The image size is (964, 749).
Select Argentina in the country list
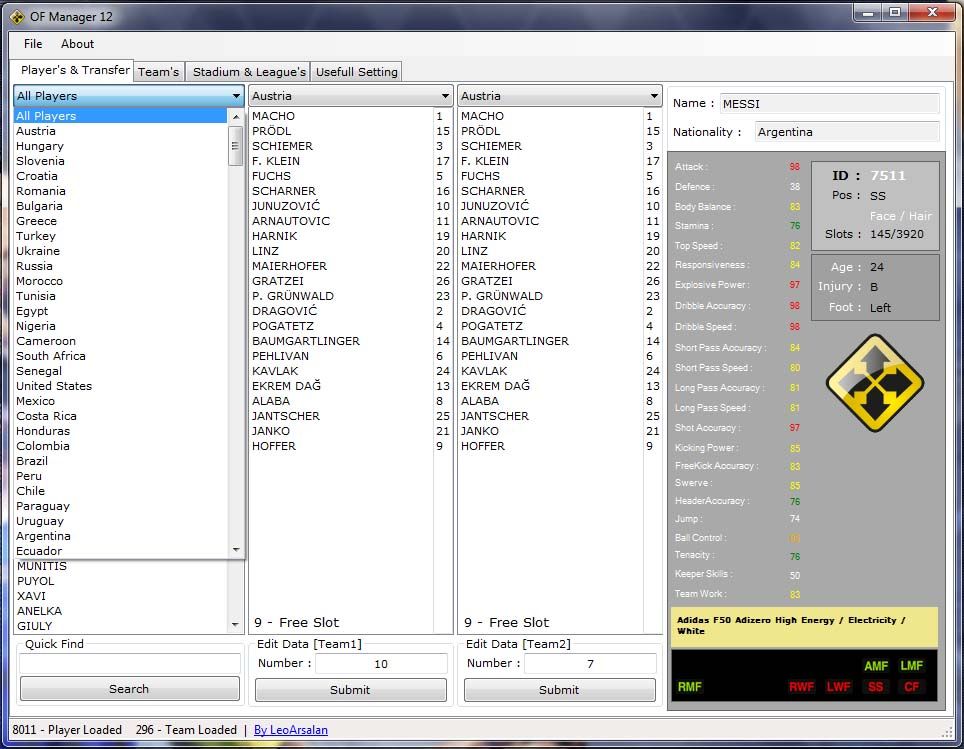(43, 536)
